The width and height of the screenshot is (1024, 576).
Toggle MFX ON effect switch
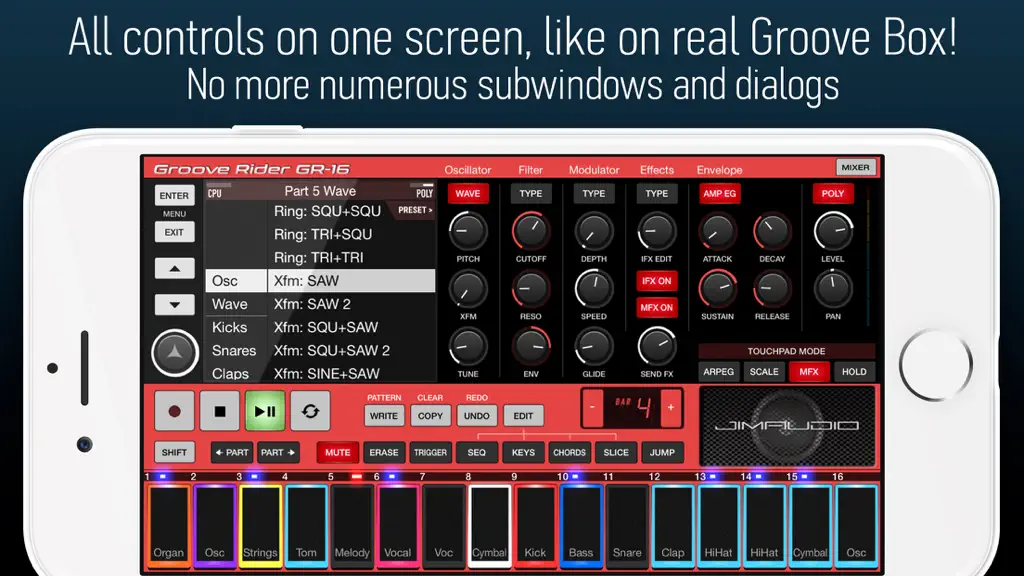pos(656,308)
